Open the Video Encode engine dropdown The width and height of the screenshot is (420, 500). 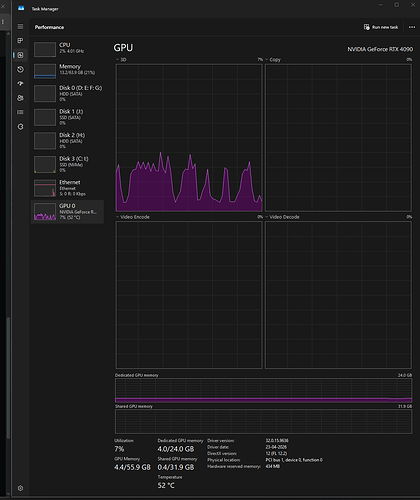point(133,217)
